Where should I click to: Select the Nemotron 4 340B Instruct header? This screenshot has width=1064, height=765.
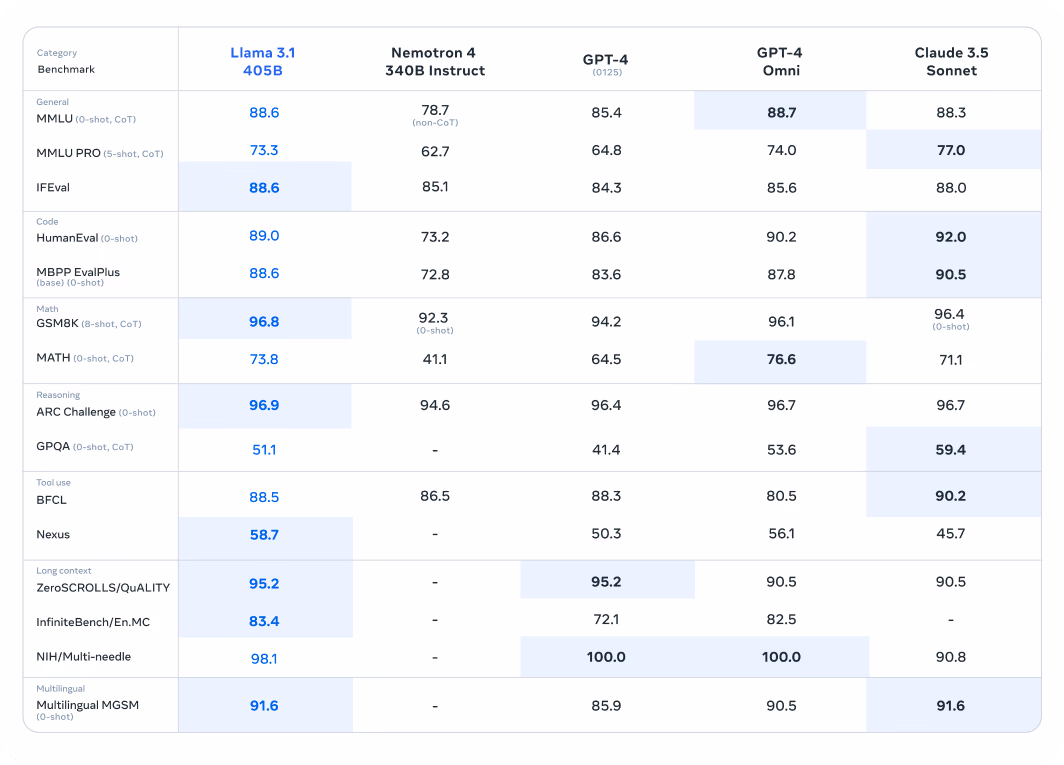pos(435,62)
